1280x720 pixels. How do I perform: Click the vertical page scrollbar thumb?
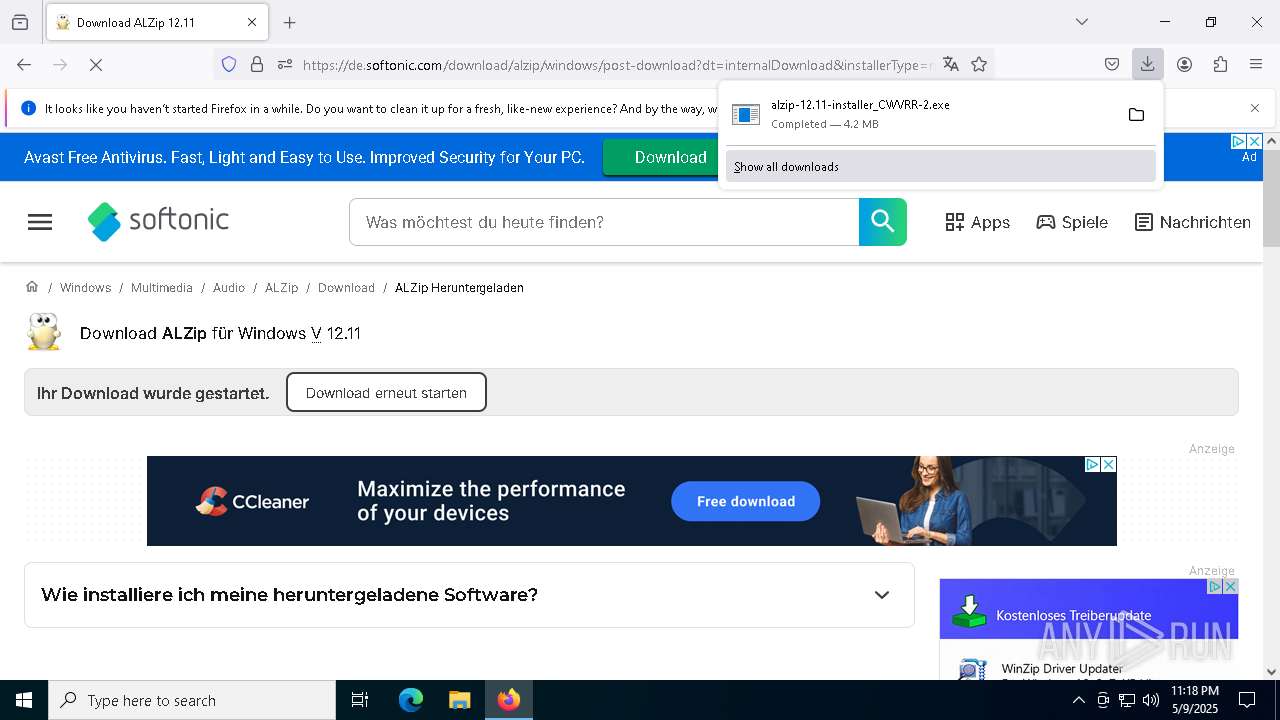tap(1271, 199)
